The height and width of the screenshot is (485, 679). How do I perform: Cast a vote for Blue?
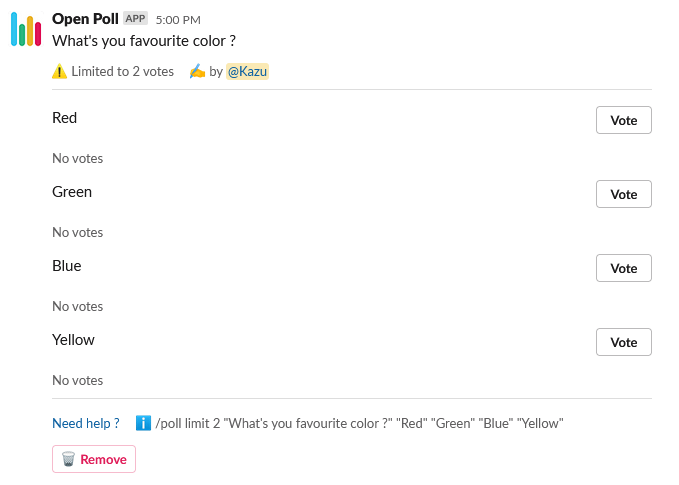pyautogui.click(x=623, y=268)
